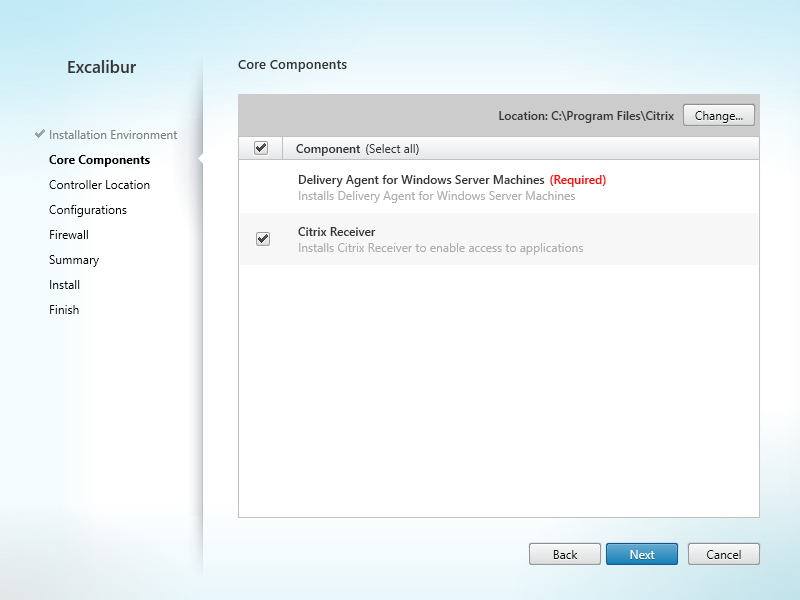Jump to the Summary step

point(74,260)
